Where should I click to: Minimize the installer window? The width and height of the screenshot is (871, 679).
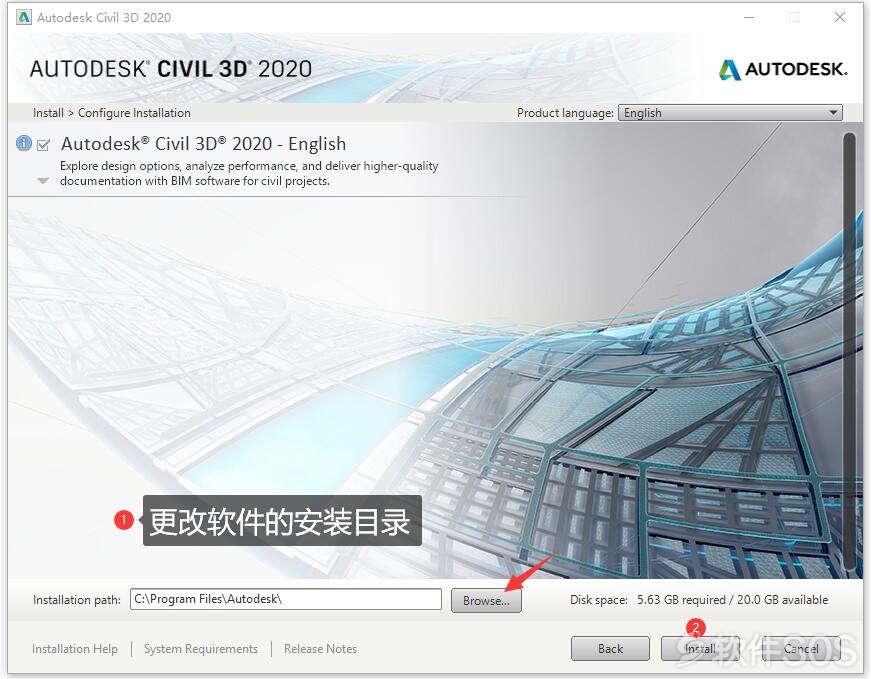[x=749, y=18]
